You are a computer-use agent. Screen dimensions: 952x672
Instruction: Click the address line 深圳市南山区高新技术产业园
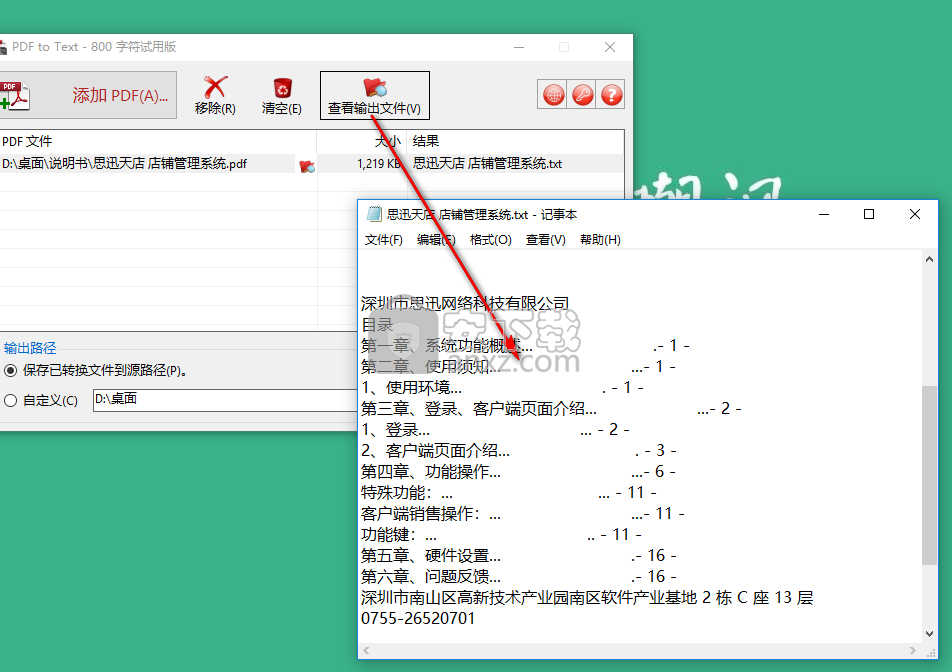click(586, 597)
